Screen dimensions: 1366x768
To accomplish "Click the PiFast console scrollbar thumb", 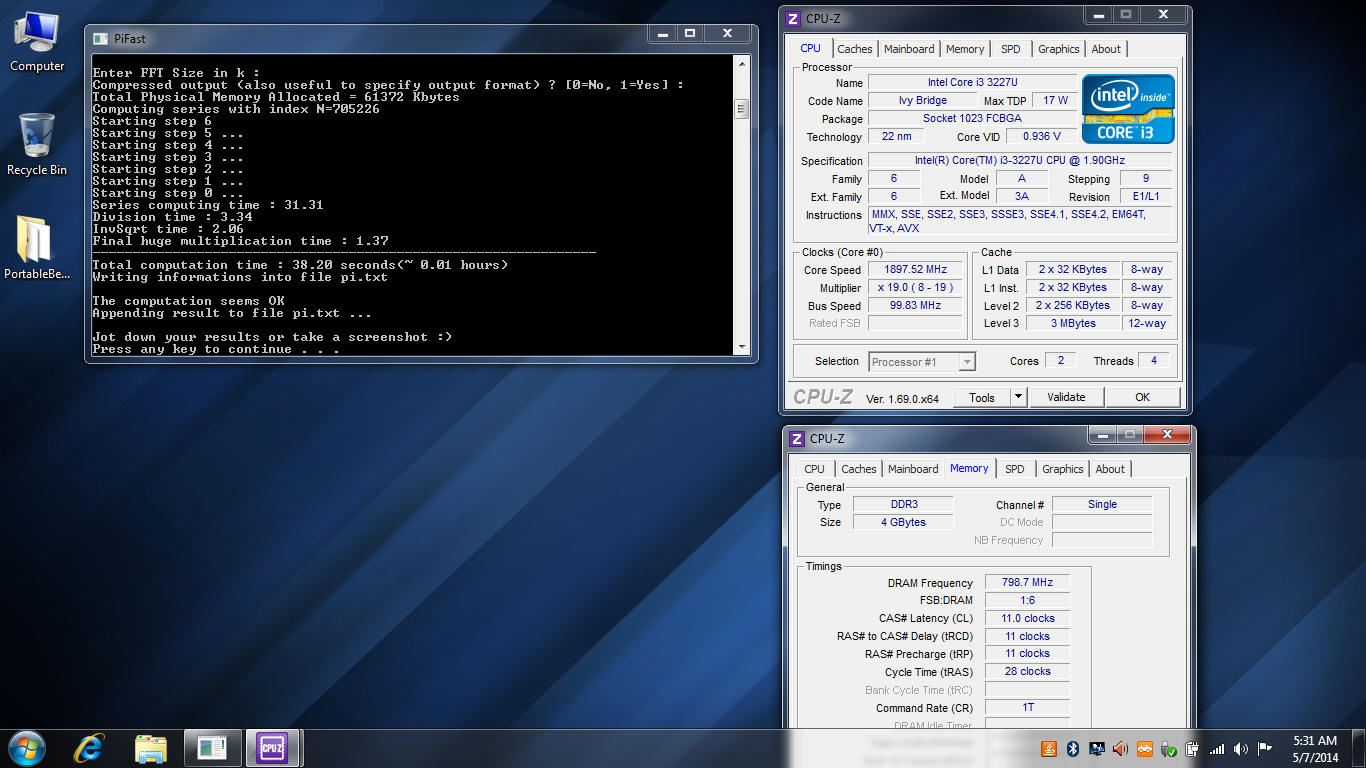I will coord(741,108).
